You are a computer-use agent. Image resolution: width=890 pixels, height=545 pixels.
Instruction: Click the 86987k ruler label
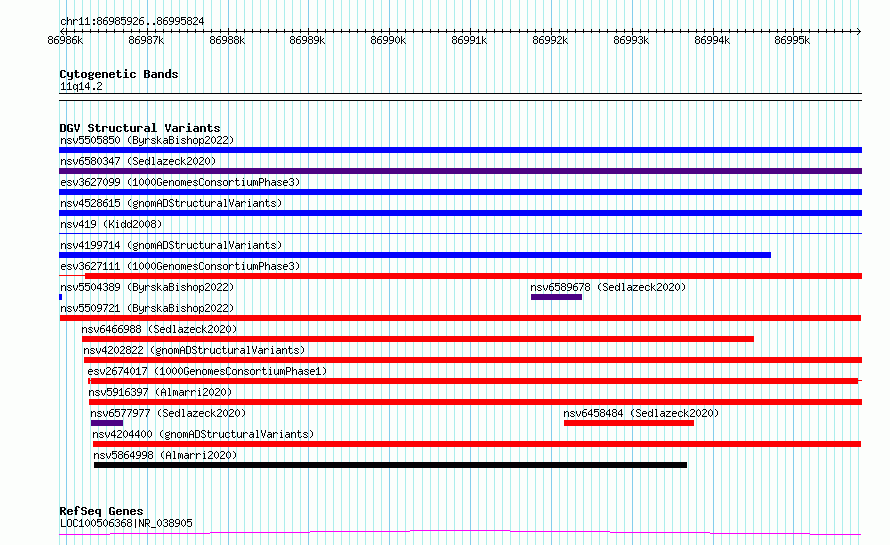pyautogui.click(x=146, y=40)
